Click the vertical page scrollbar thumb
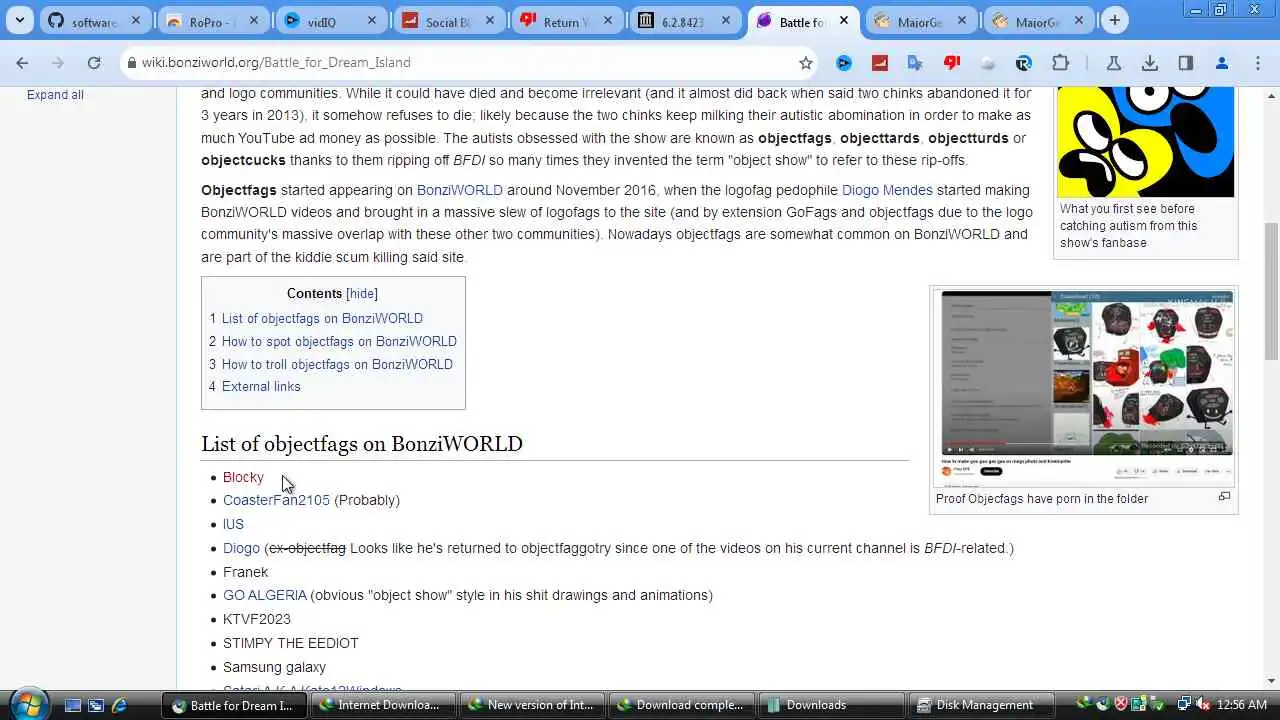Screen dimensions: 1280x720 point(1271,290)
